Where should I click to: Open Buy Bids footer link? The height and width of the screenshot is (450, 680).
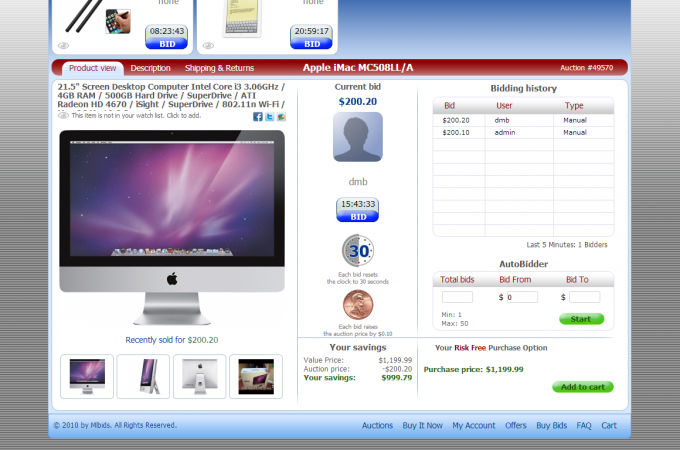coord(552,425)
